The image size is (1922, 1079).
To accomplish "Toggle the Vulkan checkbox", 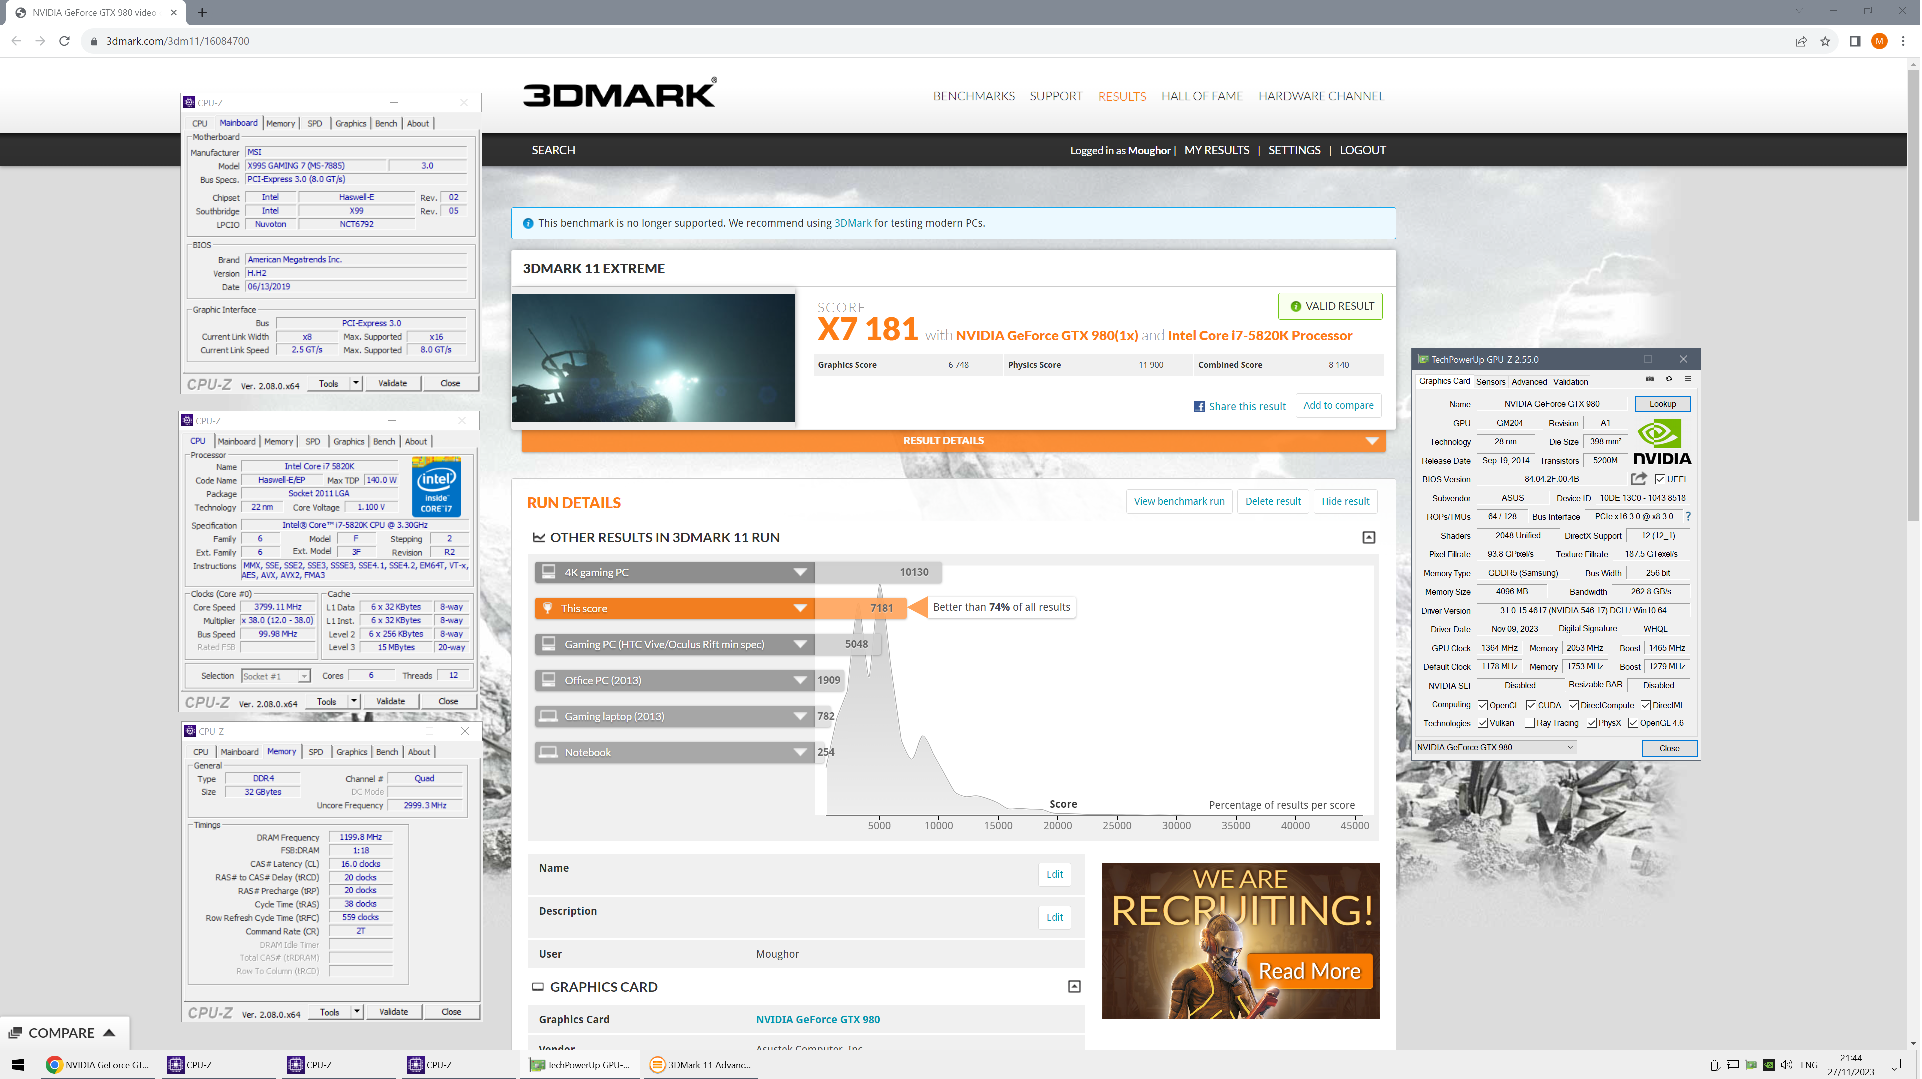I will pyautogui.click(x=1483, y=723).
